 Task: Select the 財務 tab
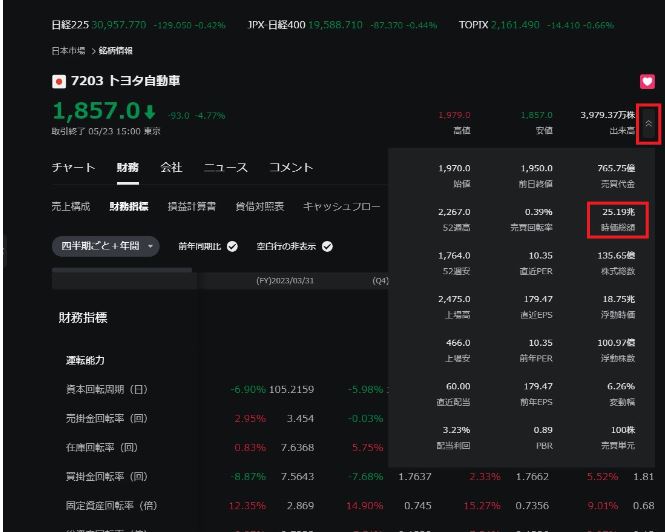pyautogui.click(x=128, y=168)
